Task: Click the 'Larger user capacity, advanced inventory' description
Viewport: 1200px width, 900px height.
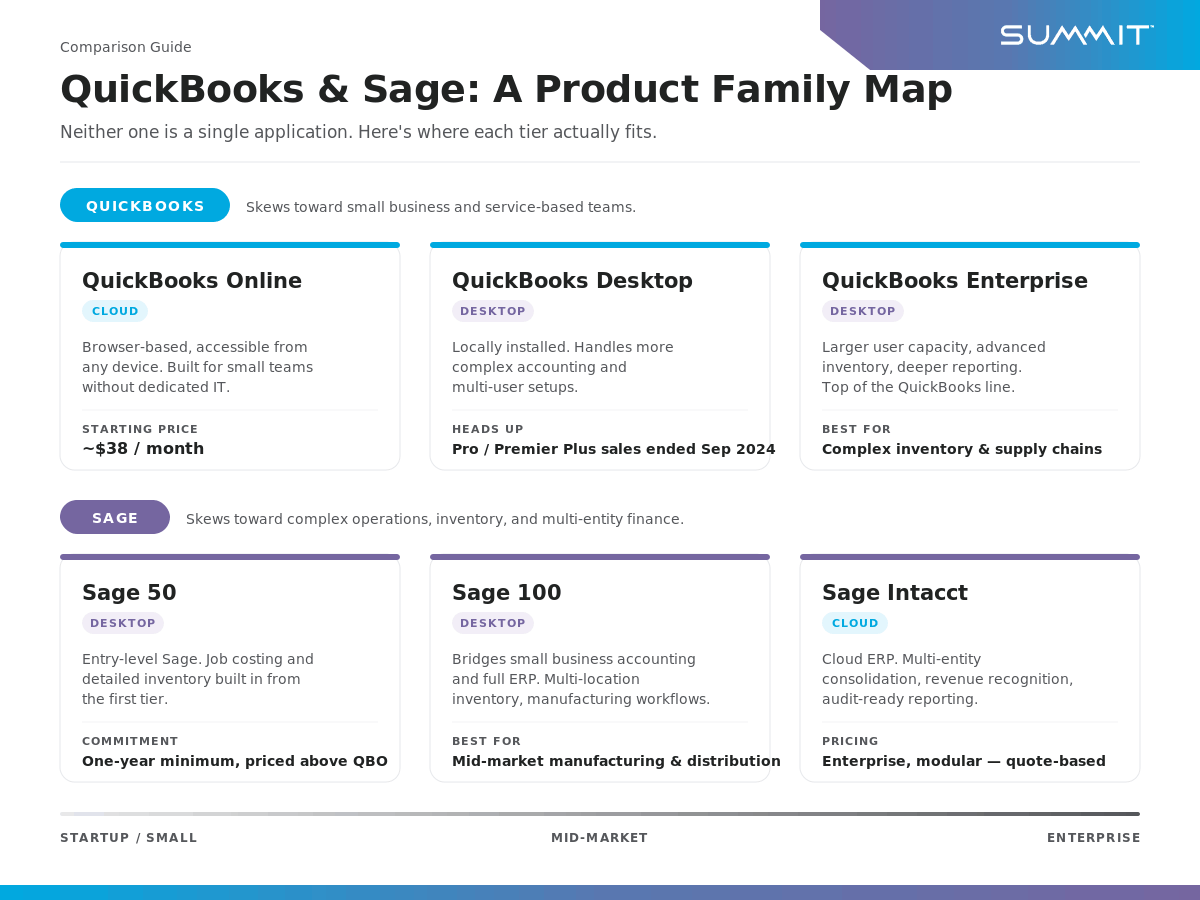Action: click(934, 367)
